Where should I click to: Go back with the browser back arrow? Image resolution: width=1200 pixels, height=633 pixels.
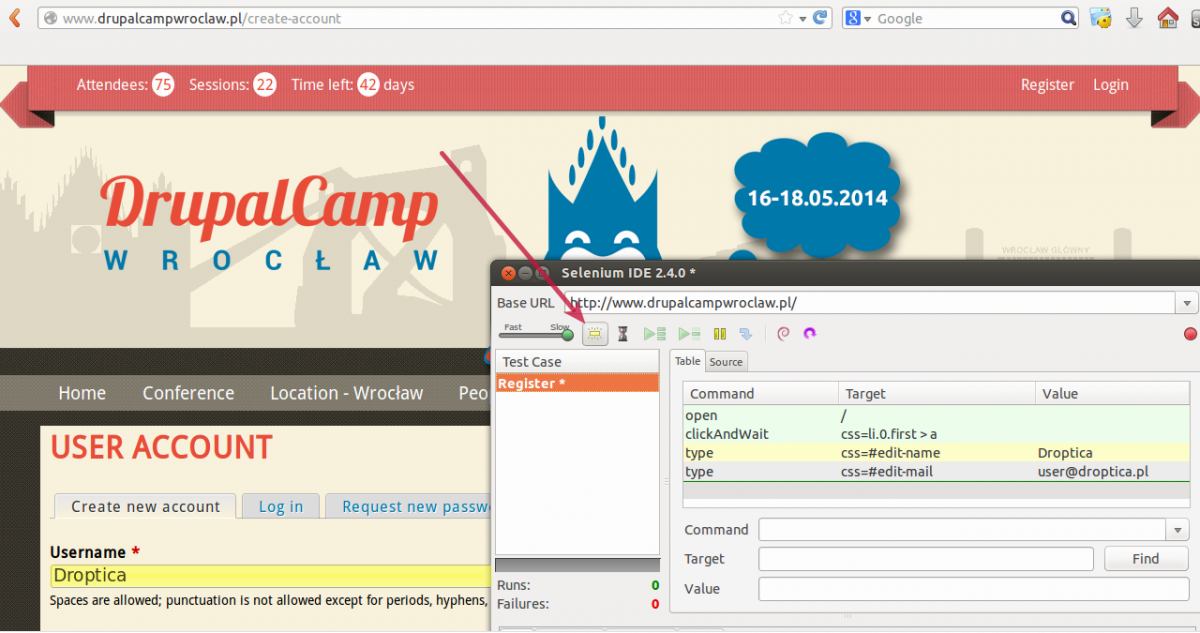coord(14,18)
